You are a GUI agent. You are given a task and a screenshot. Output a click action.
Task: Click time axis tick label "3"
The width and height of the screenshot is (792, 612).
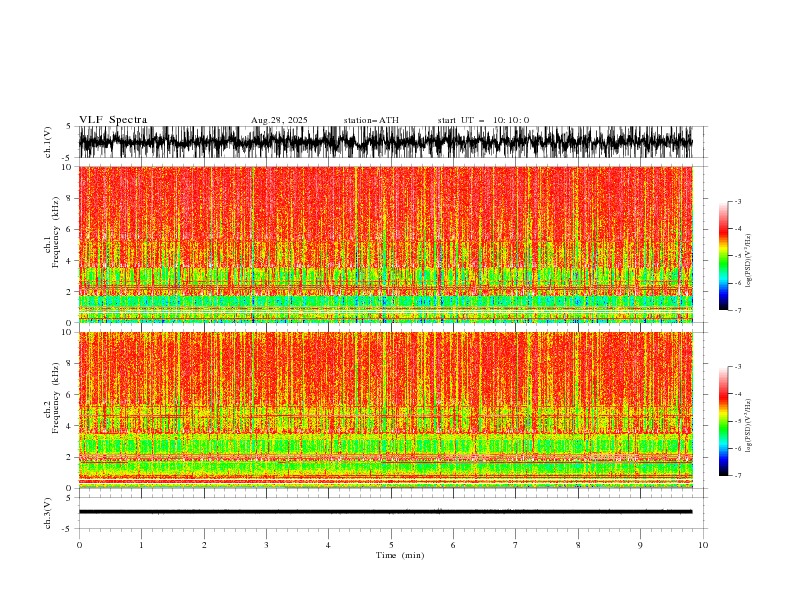pyautogui.click(x=266, y=545)
